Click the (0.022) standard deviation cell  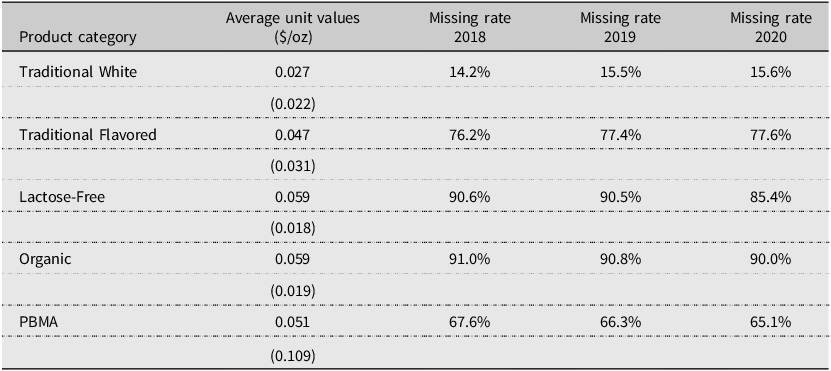coord(293,103)
